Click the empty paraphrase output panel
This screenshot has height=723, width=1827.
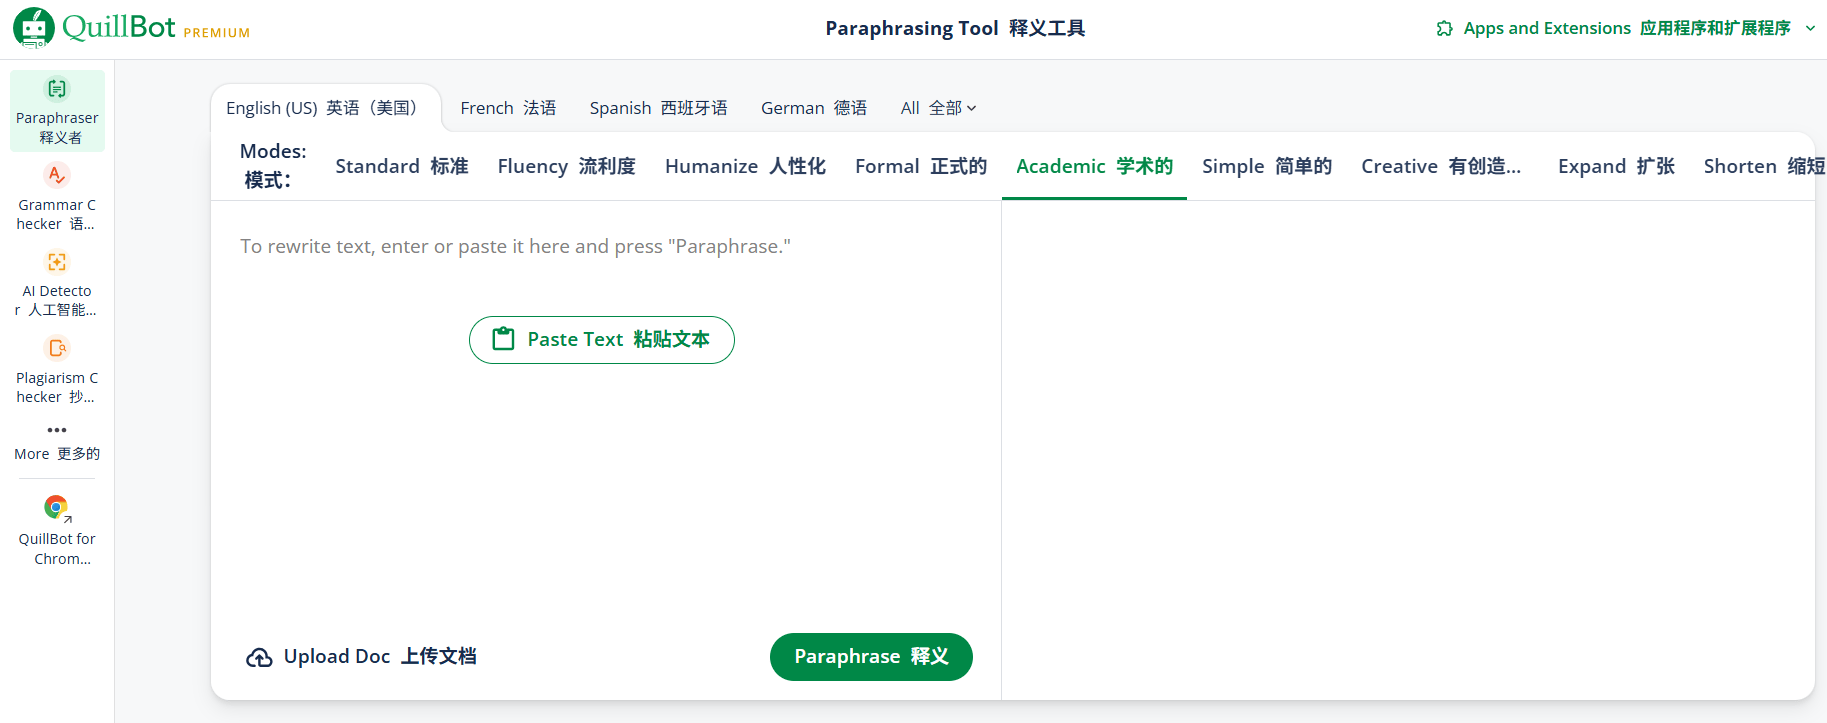pos(1408,450)
